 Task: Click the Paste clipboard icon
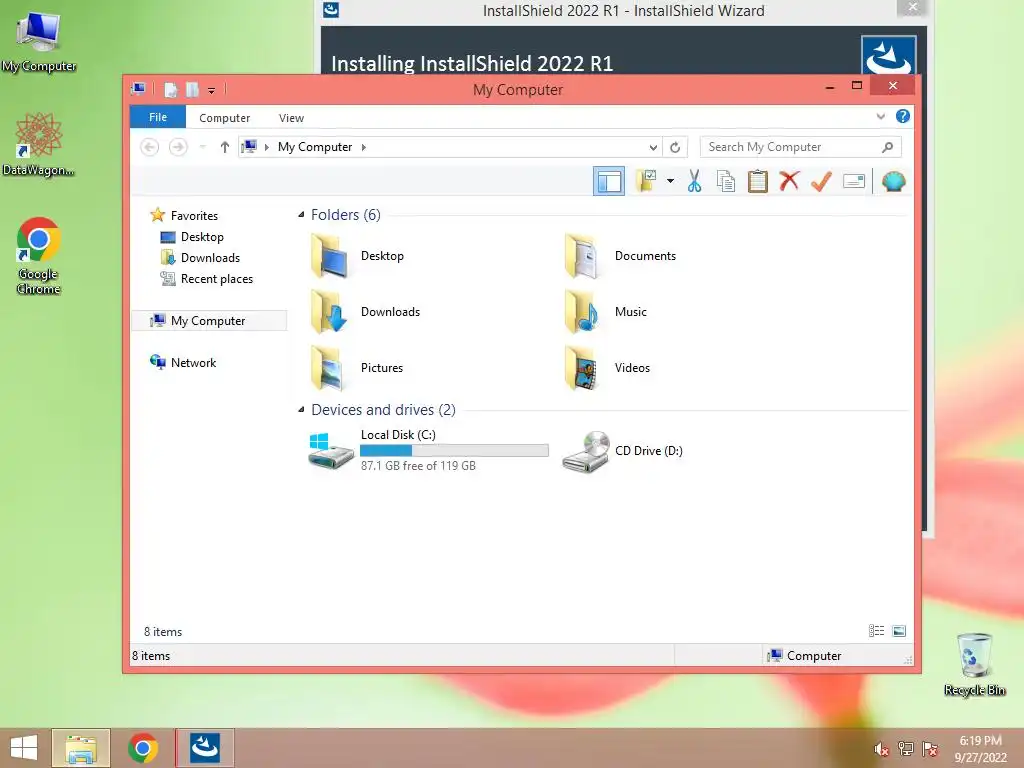pos(758,181)
